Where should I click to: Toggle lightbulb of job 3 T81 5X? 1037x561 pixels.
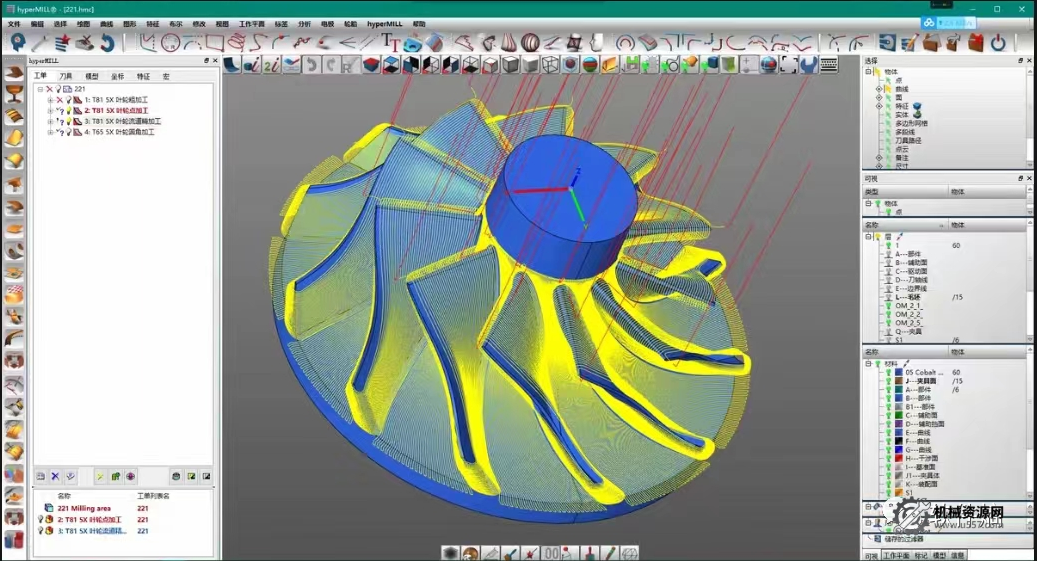coord(69,121)
